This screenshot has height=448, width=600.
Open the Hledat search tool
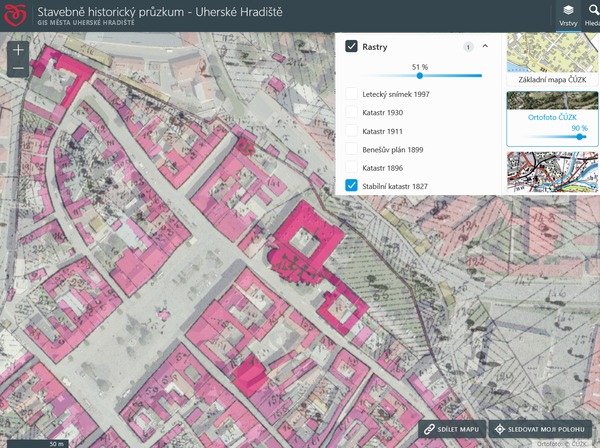592,16
